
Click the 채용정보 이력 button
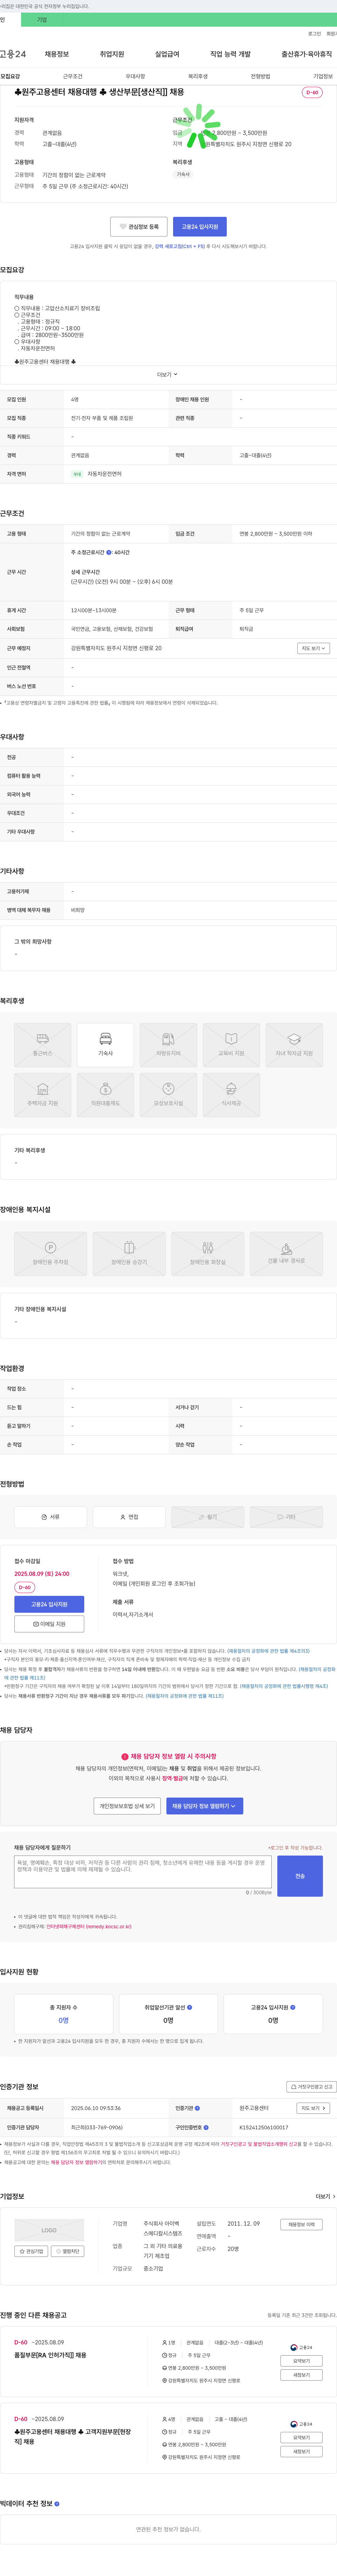pyautogui.click(x=301, y=2224)
